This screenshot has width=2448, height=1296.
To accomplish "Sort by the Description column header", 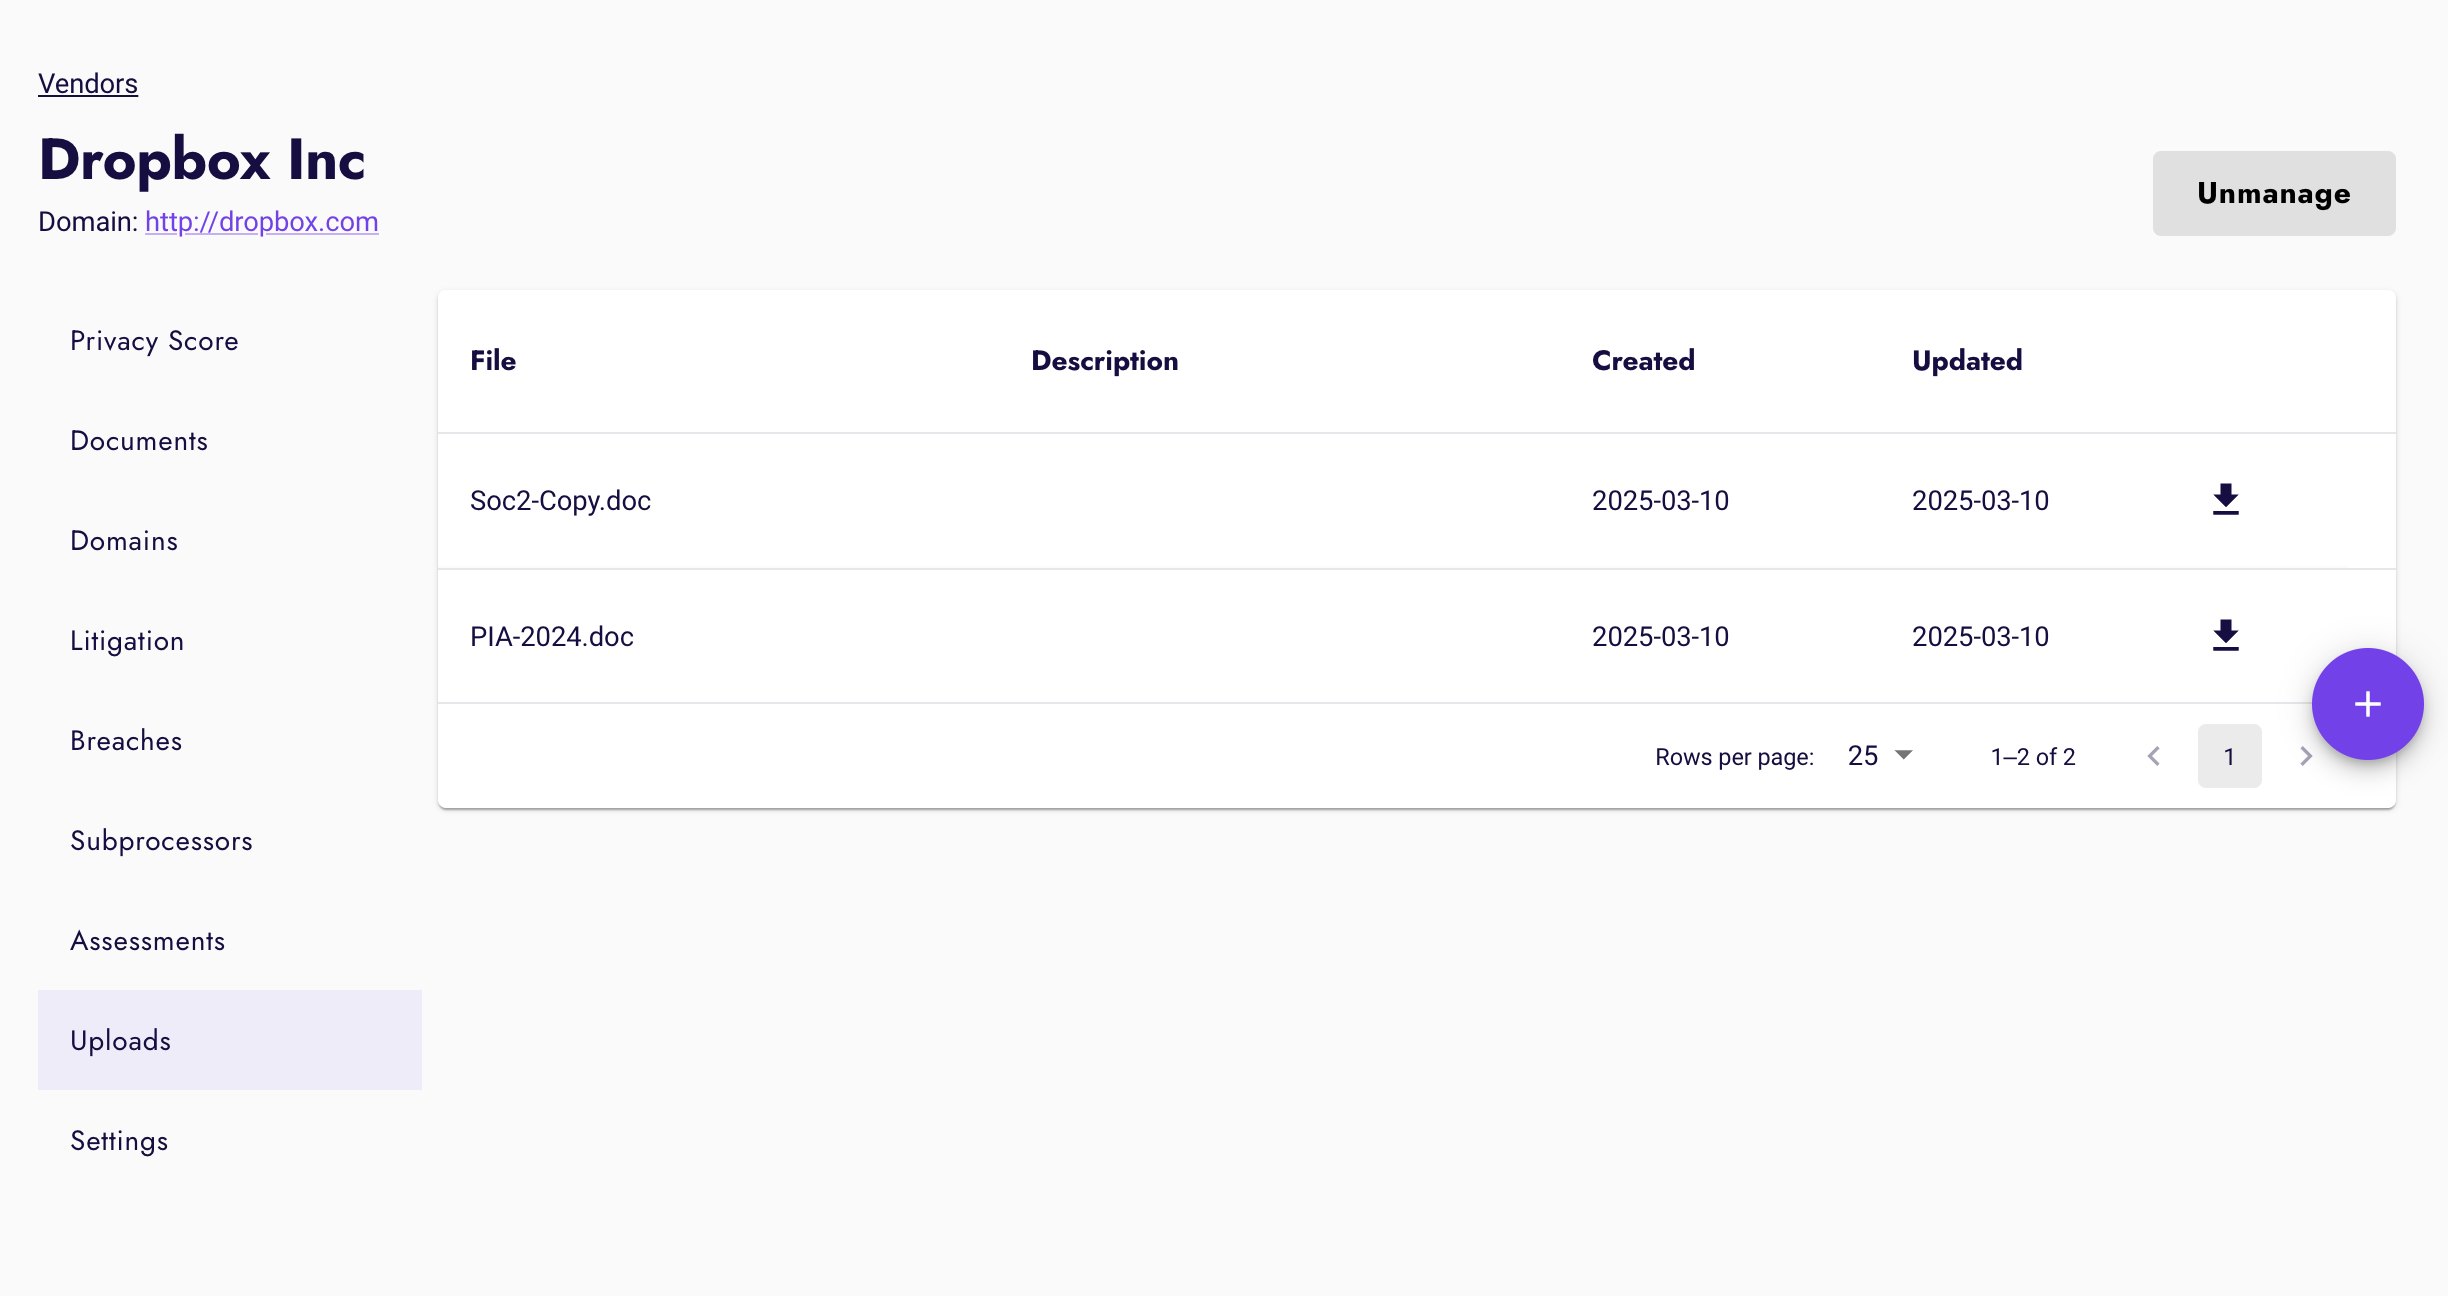I will (1105, 360).
